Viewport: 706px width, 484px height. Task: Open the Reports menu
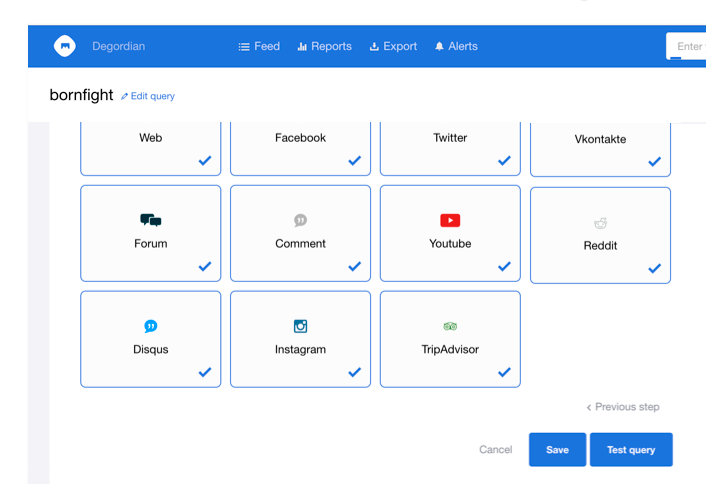tap(325, 46)
